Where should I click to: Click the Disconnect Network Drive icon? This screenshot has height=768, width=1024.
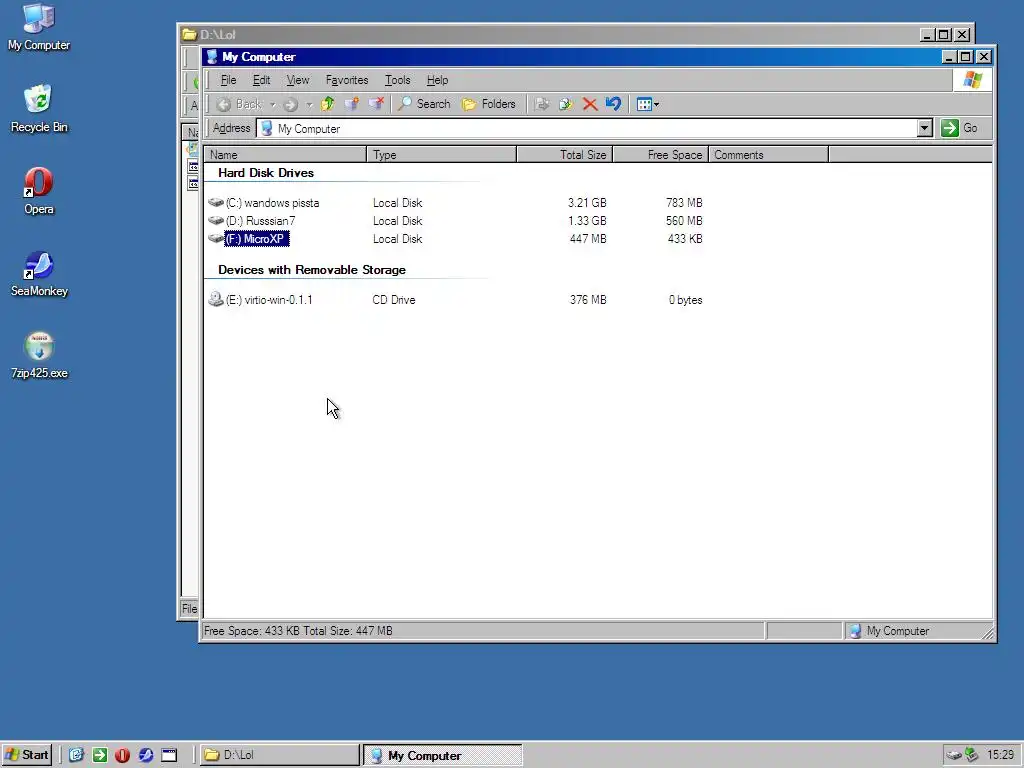tap(376, 104)
